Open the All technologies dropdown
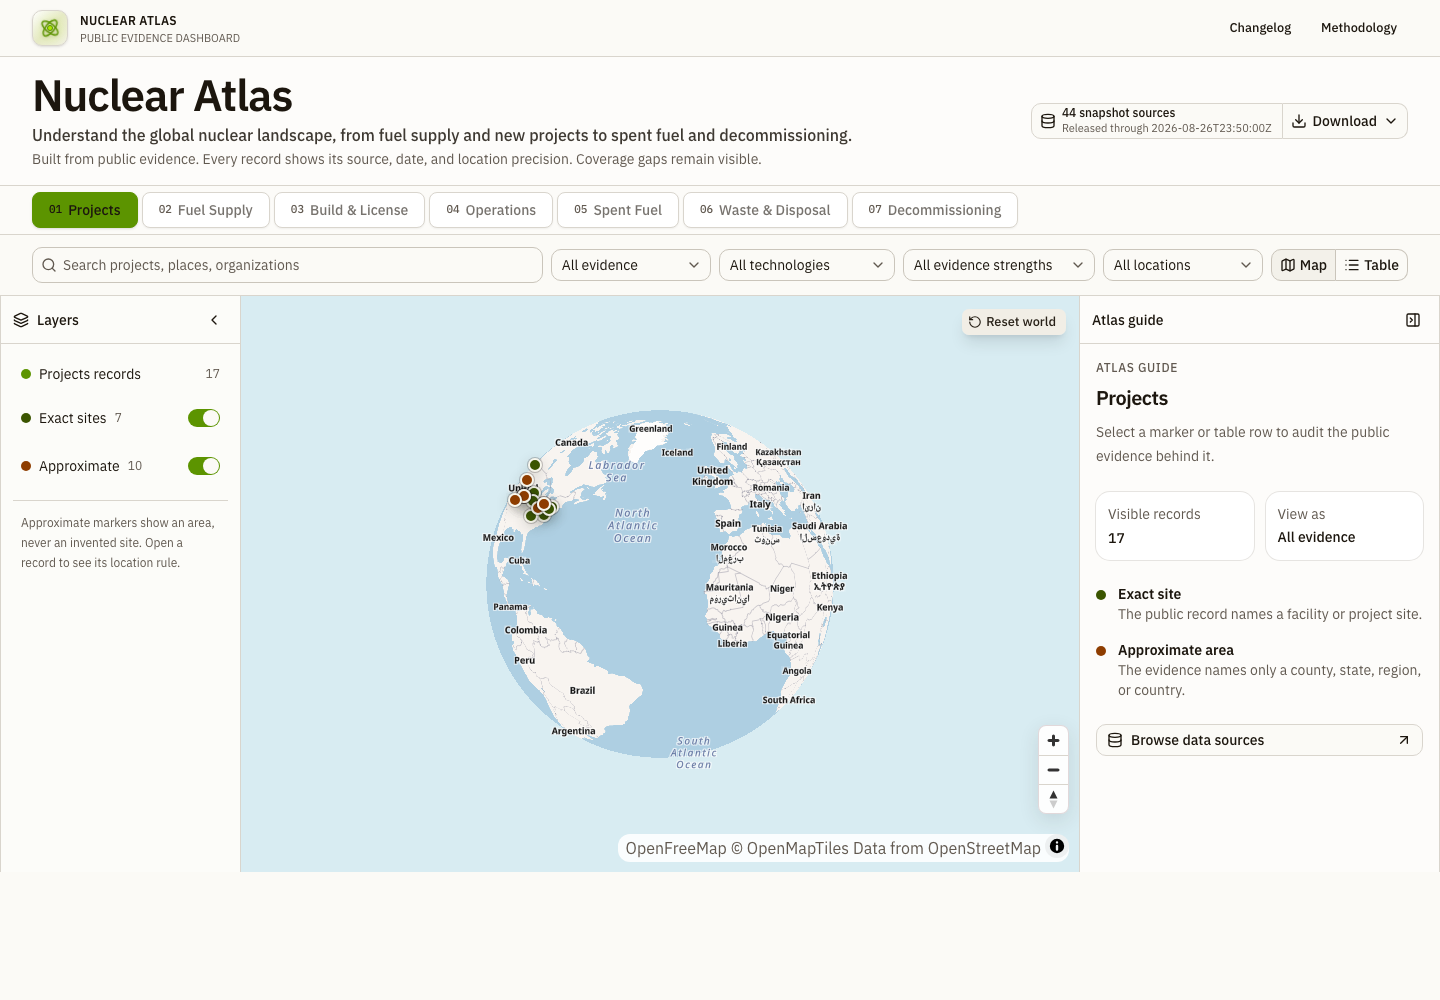The image size is (1440, 1000). pyautogui.click(x=807, y=265)
